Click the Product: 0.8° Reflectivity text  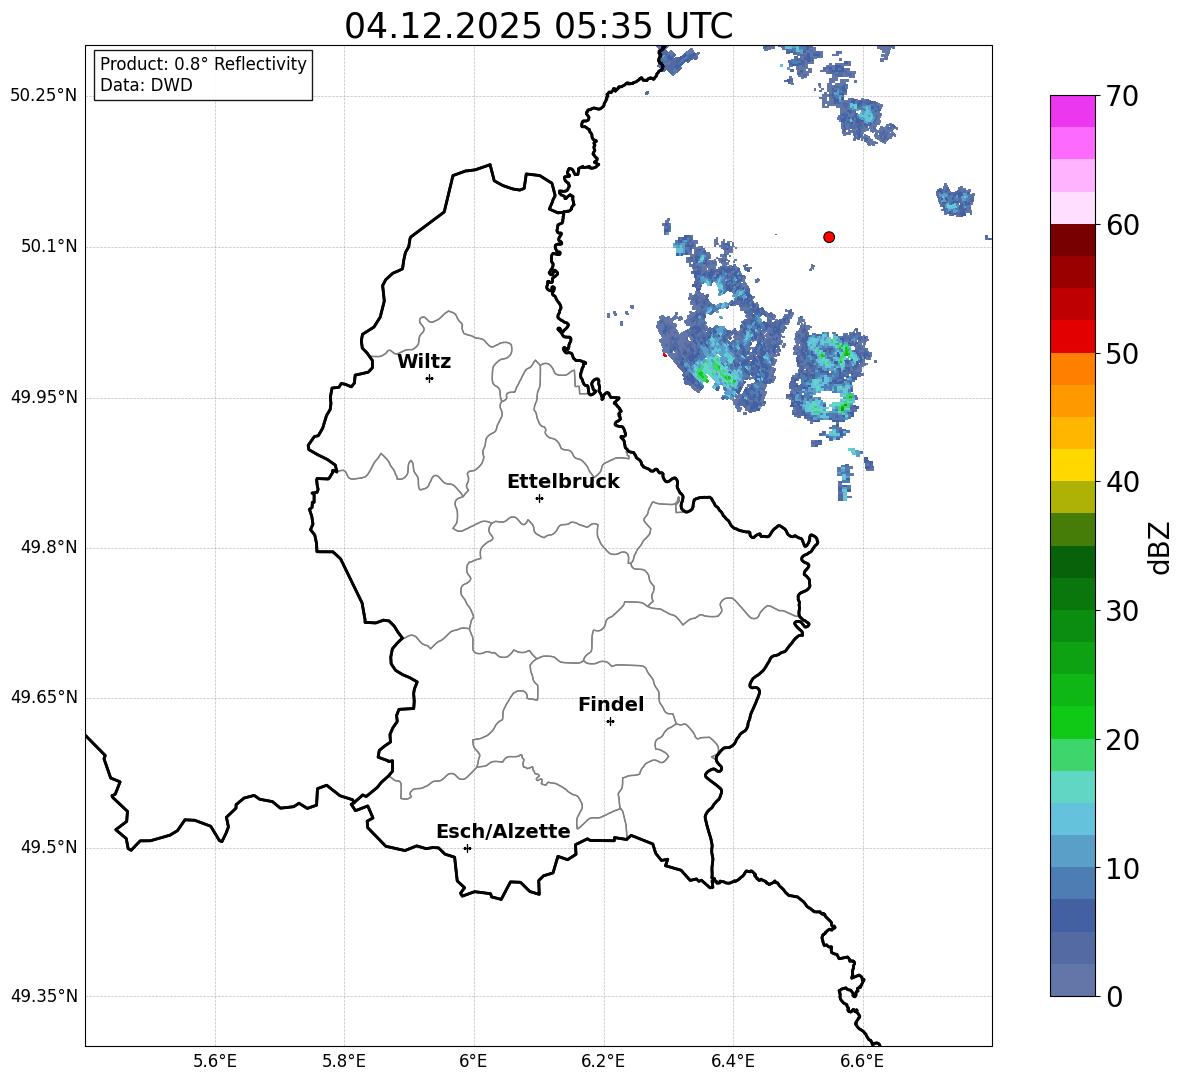point(203,63)
